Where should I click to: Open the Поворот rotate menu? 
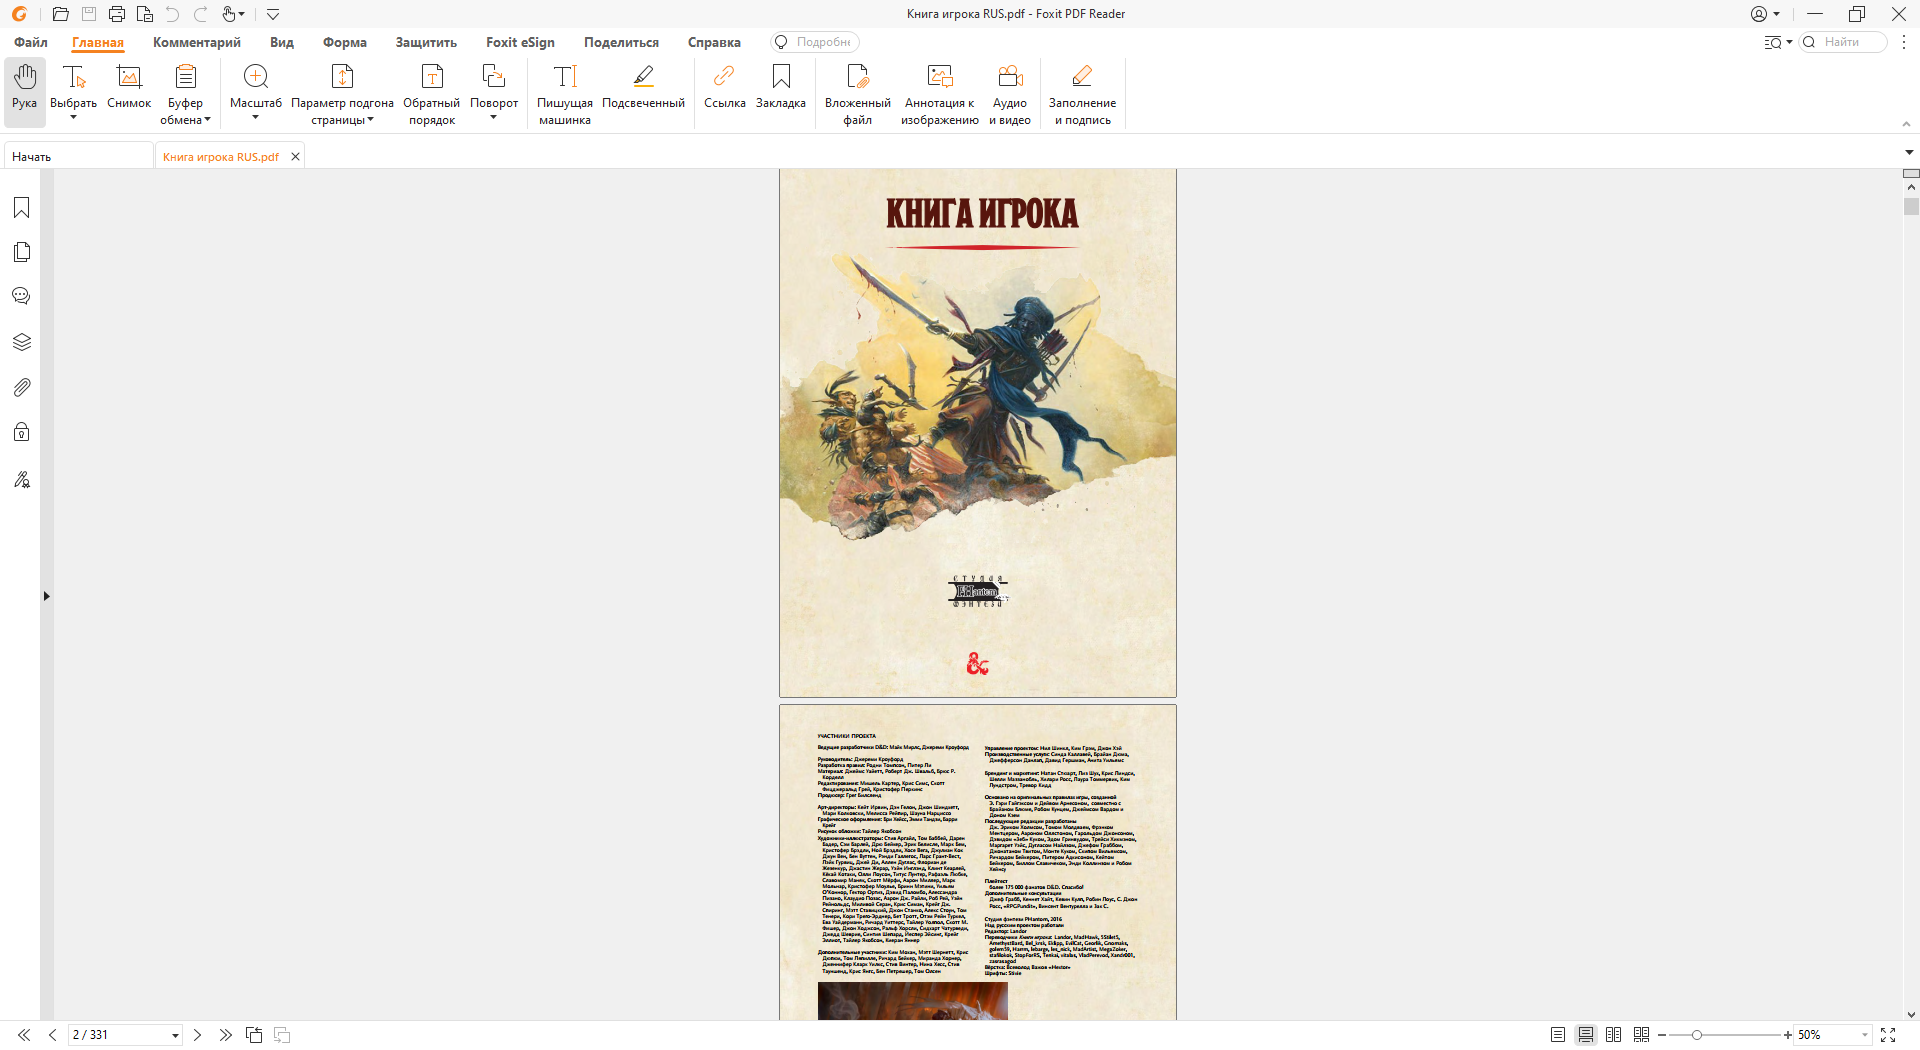tap(494, 92)
